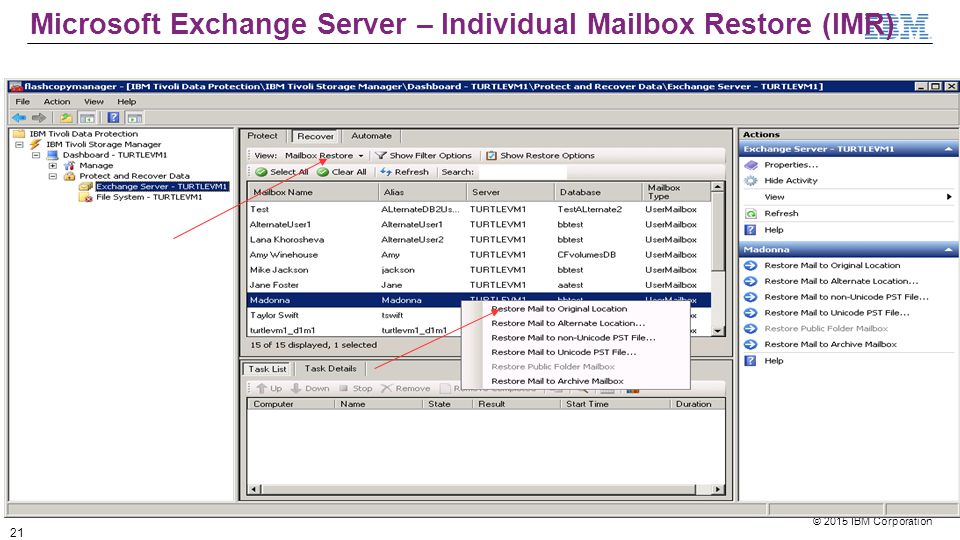The height and width of the screenshot is (540, 960).
Task: Open the Mailbox Restore view dropdown
Action: pyautogui.click(x=361, y=156)
